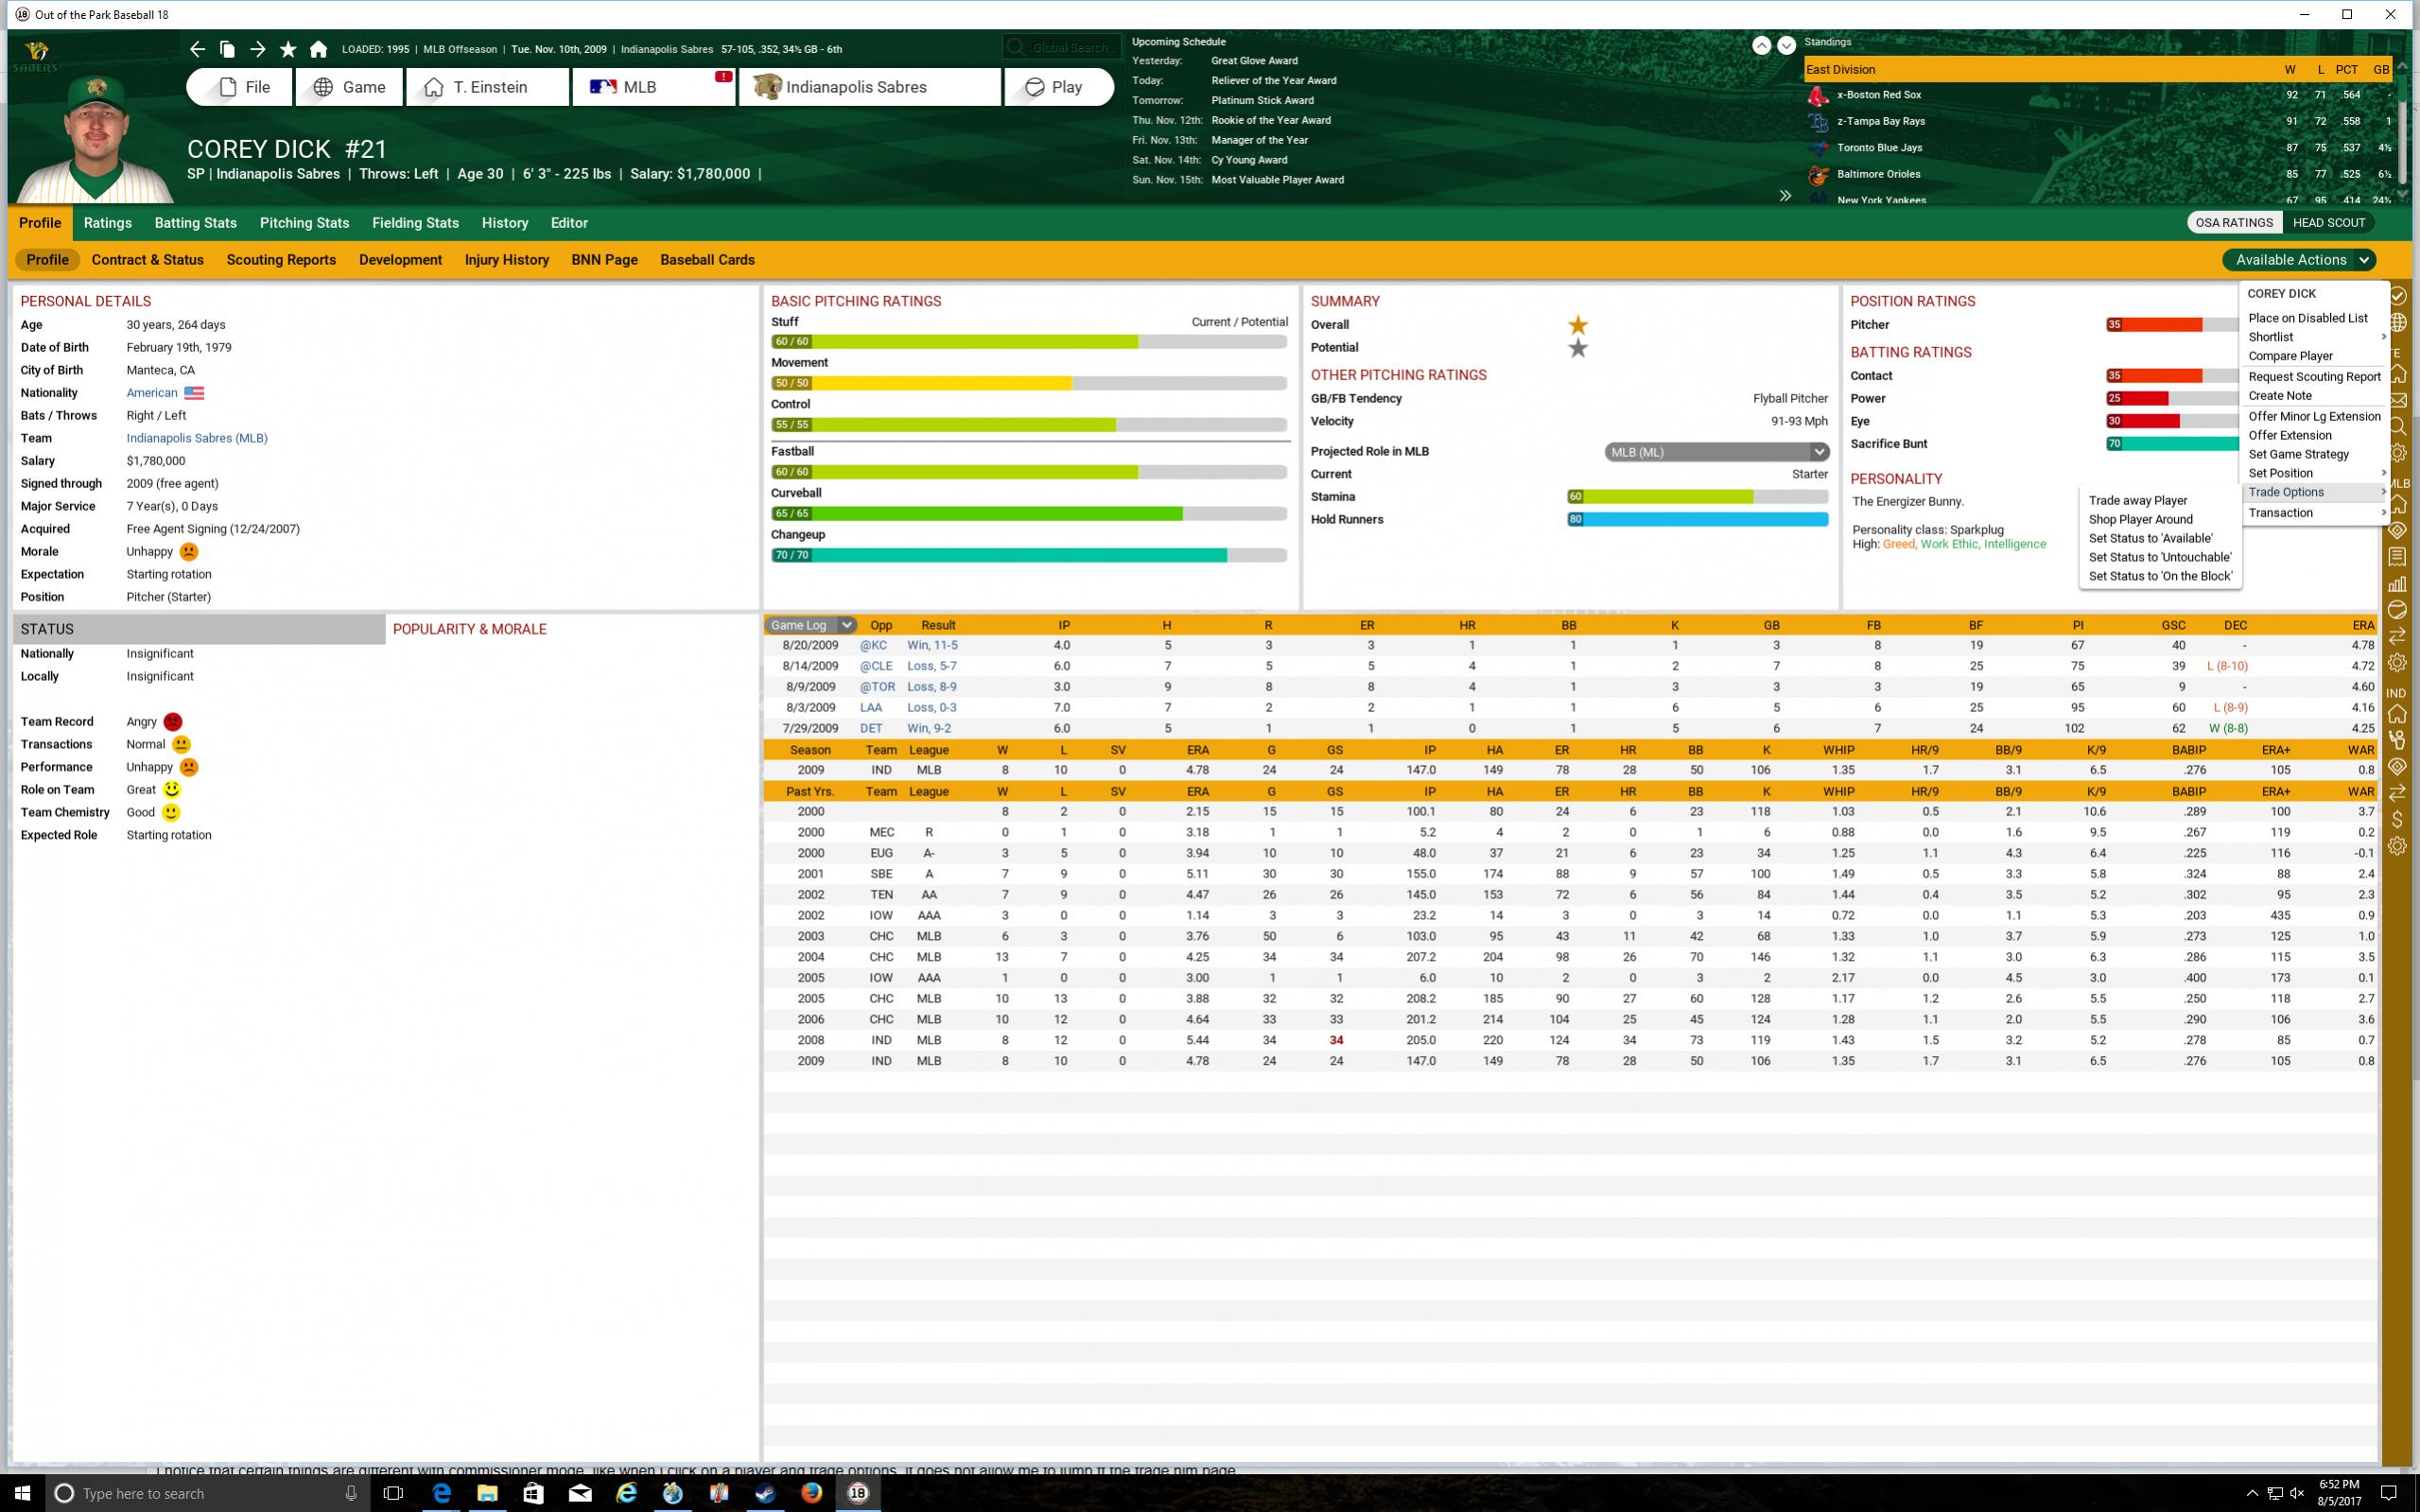Switch to HEAD SCOUT ratings toggle
The image size is (2420, 1512).
point(2328,223)
